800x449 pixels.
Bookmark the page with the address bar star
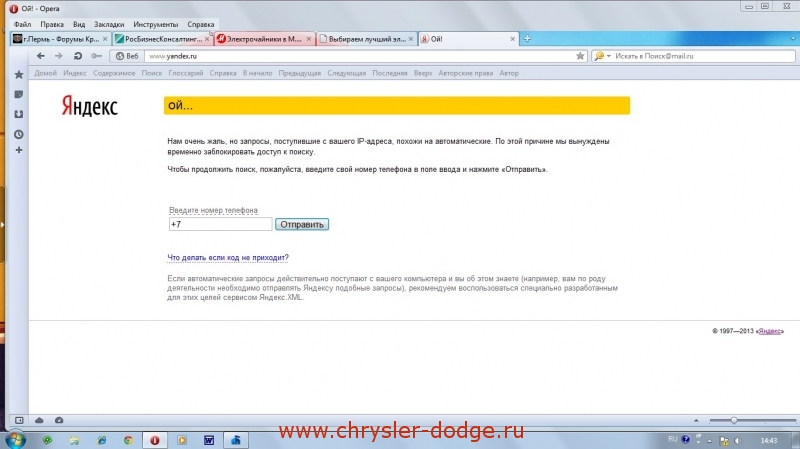(580, 56)
